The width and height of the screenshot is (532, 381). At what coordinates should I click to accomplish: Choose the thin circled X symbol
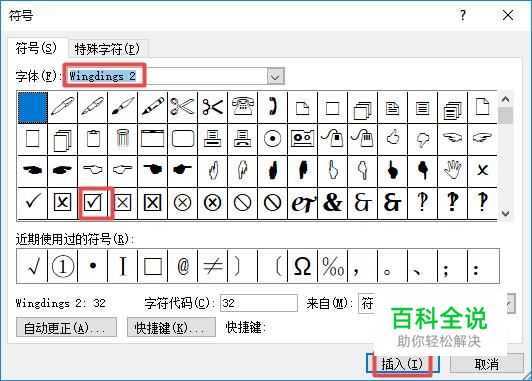coord(183,203)
